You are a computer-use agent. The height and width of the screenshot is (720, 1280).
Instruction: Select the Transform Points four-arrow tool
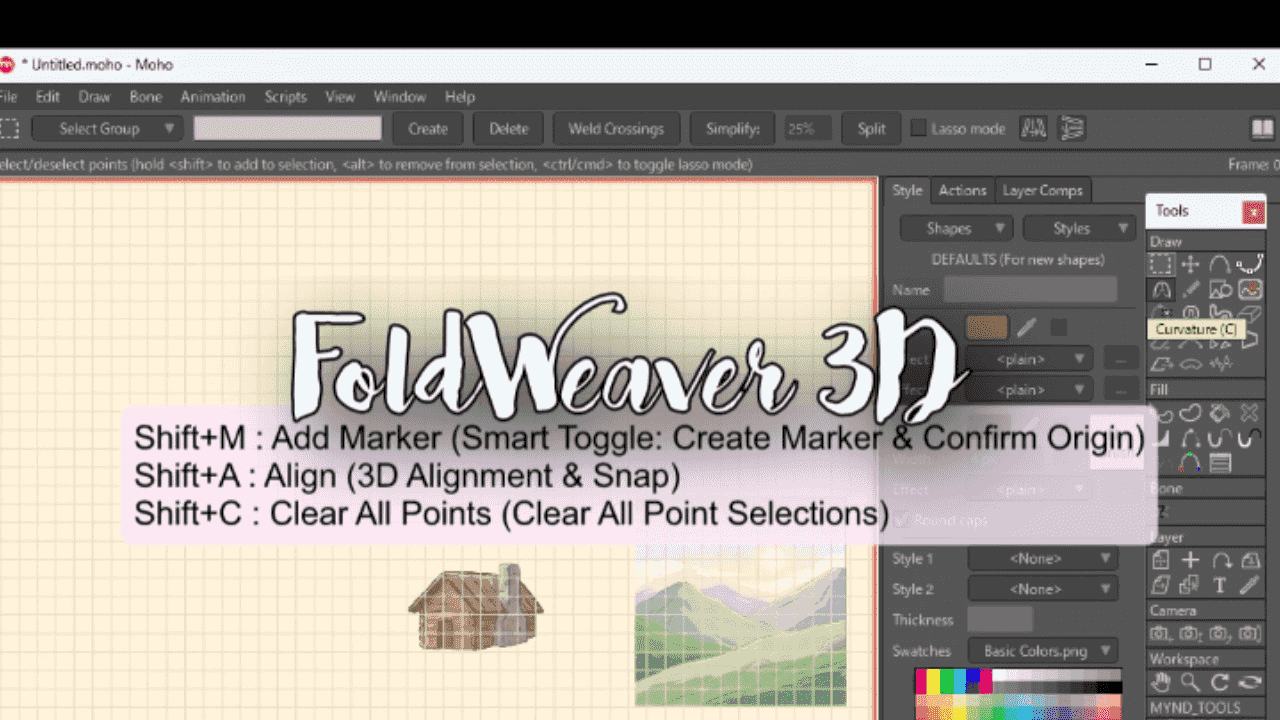[x=1190, y=264]
